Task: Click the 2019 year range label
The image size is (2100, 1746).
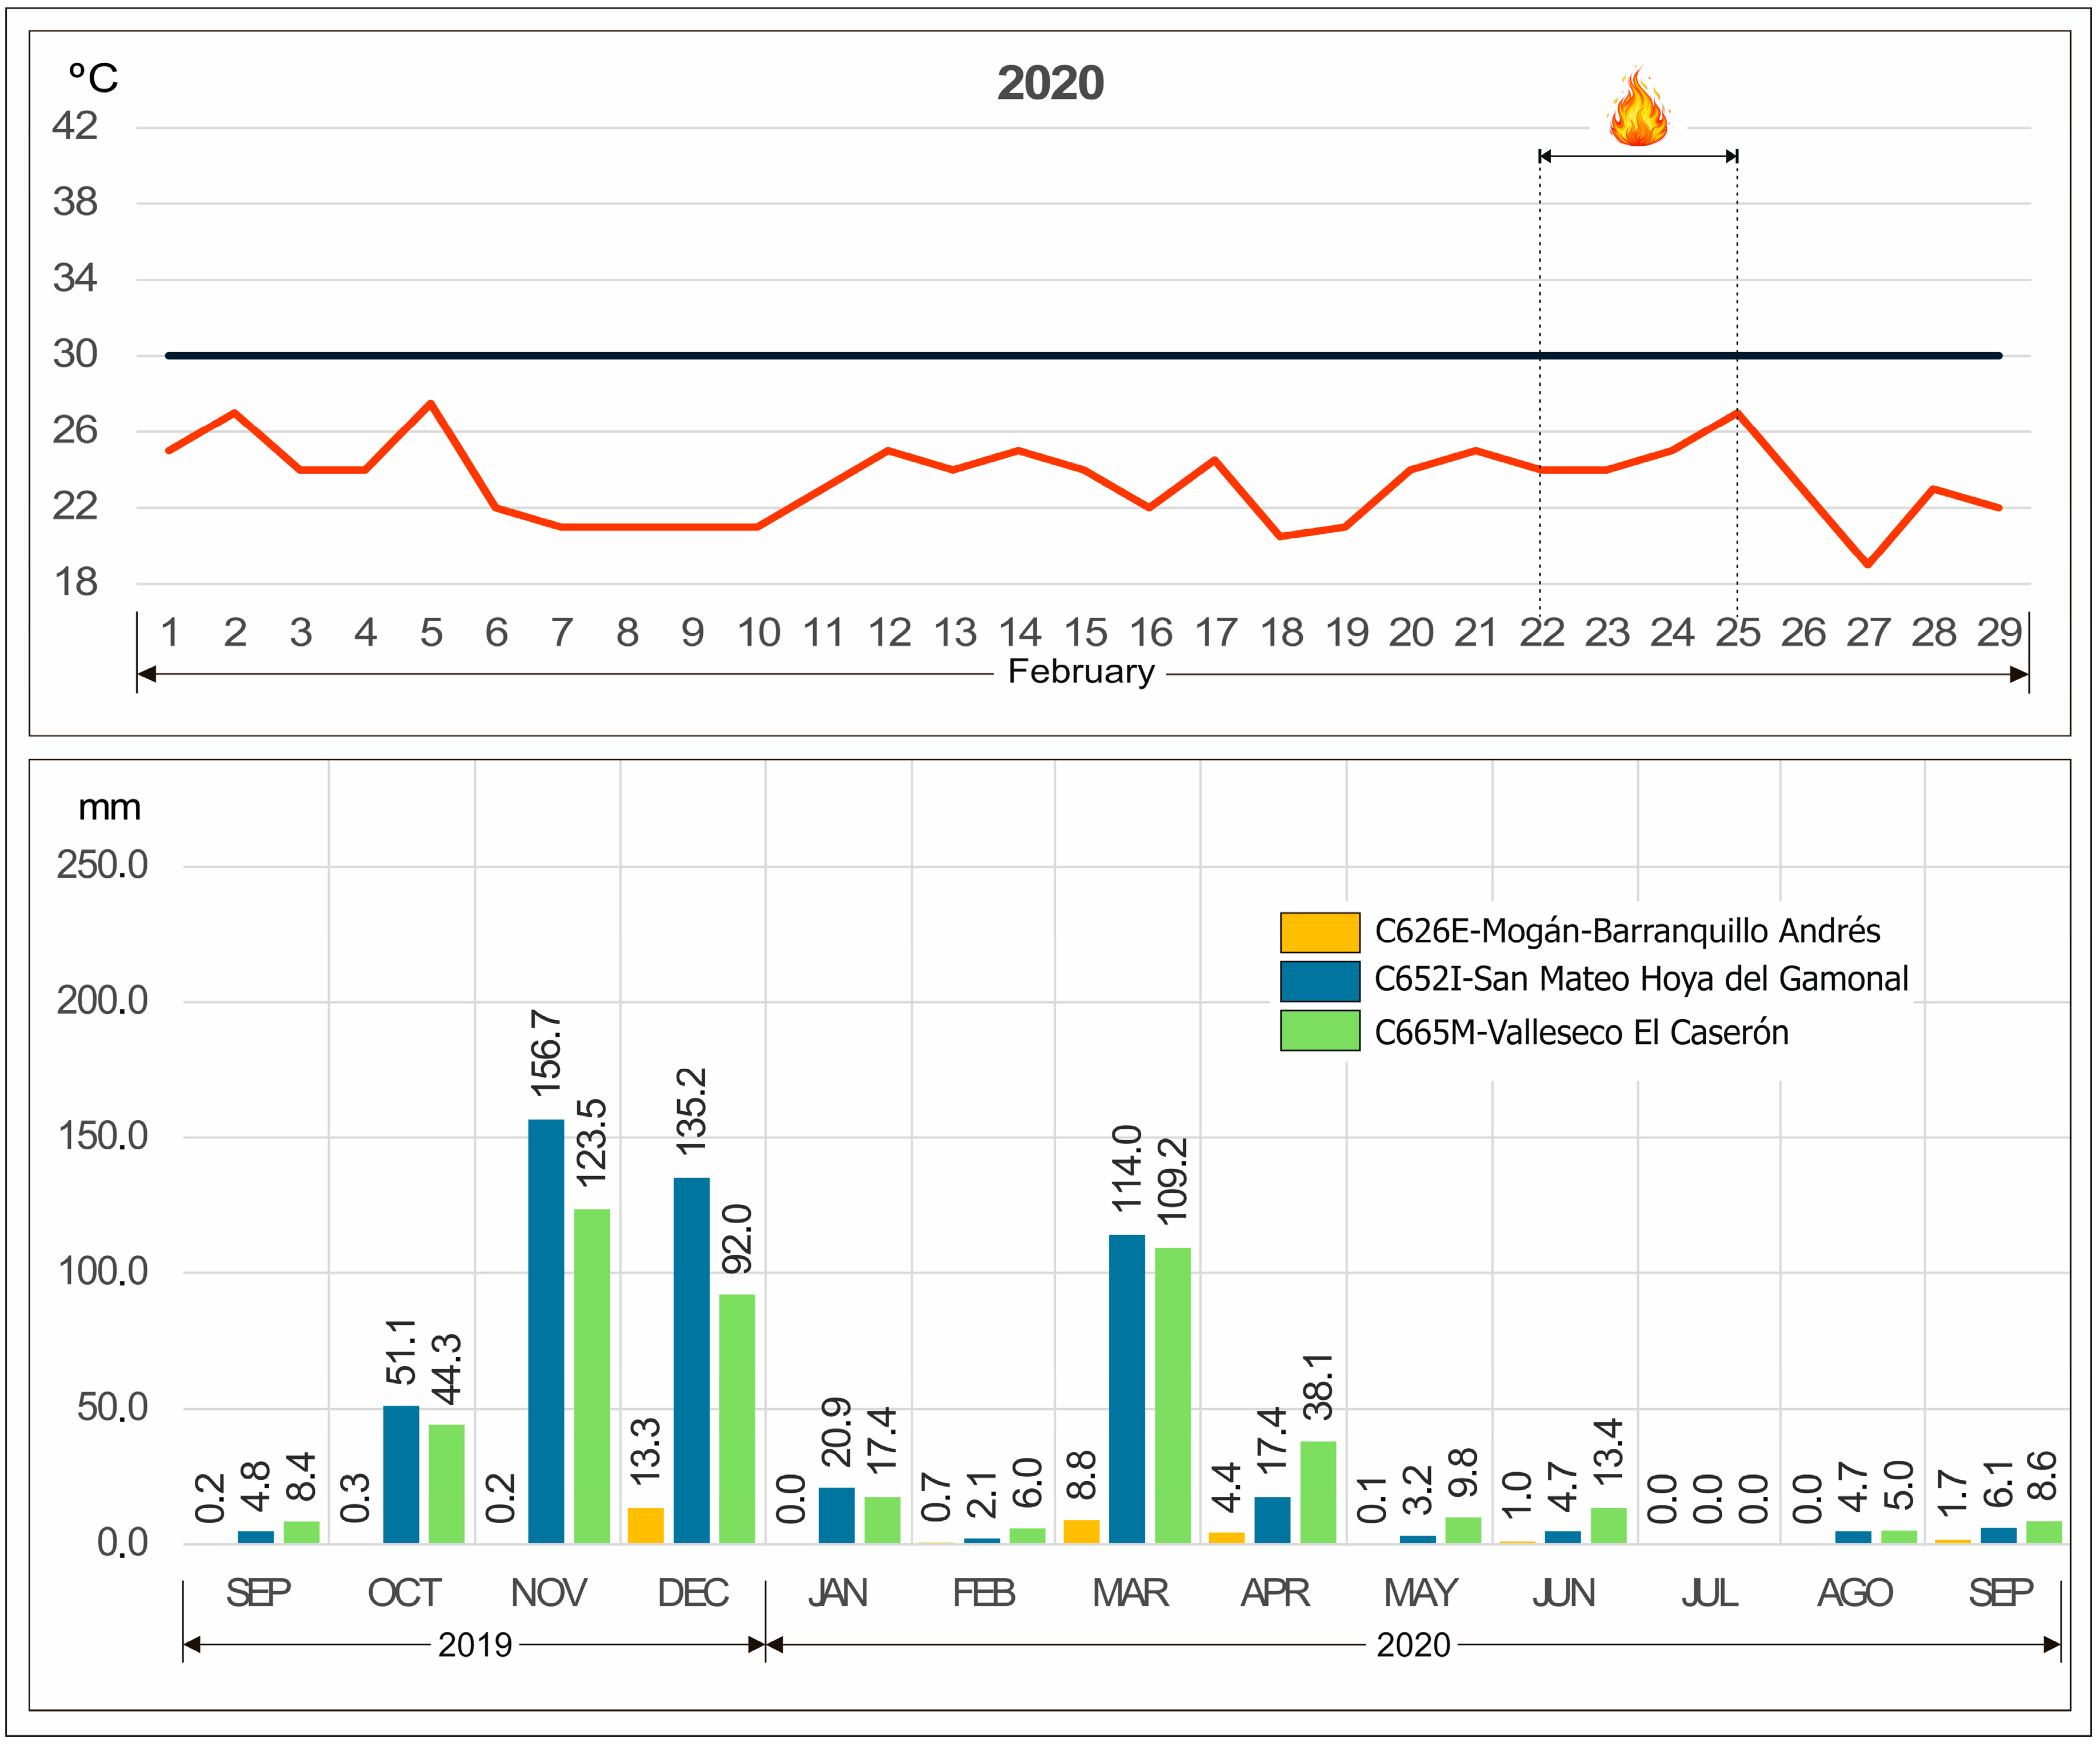Action: point(475,1645)
